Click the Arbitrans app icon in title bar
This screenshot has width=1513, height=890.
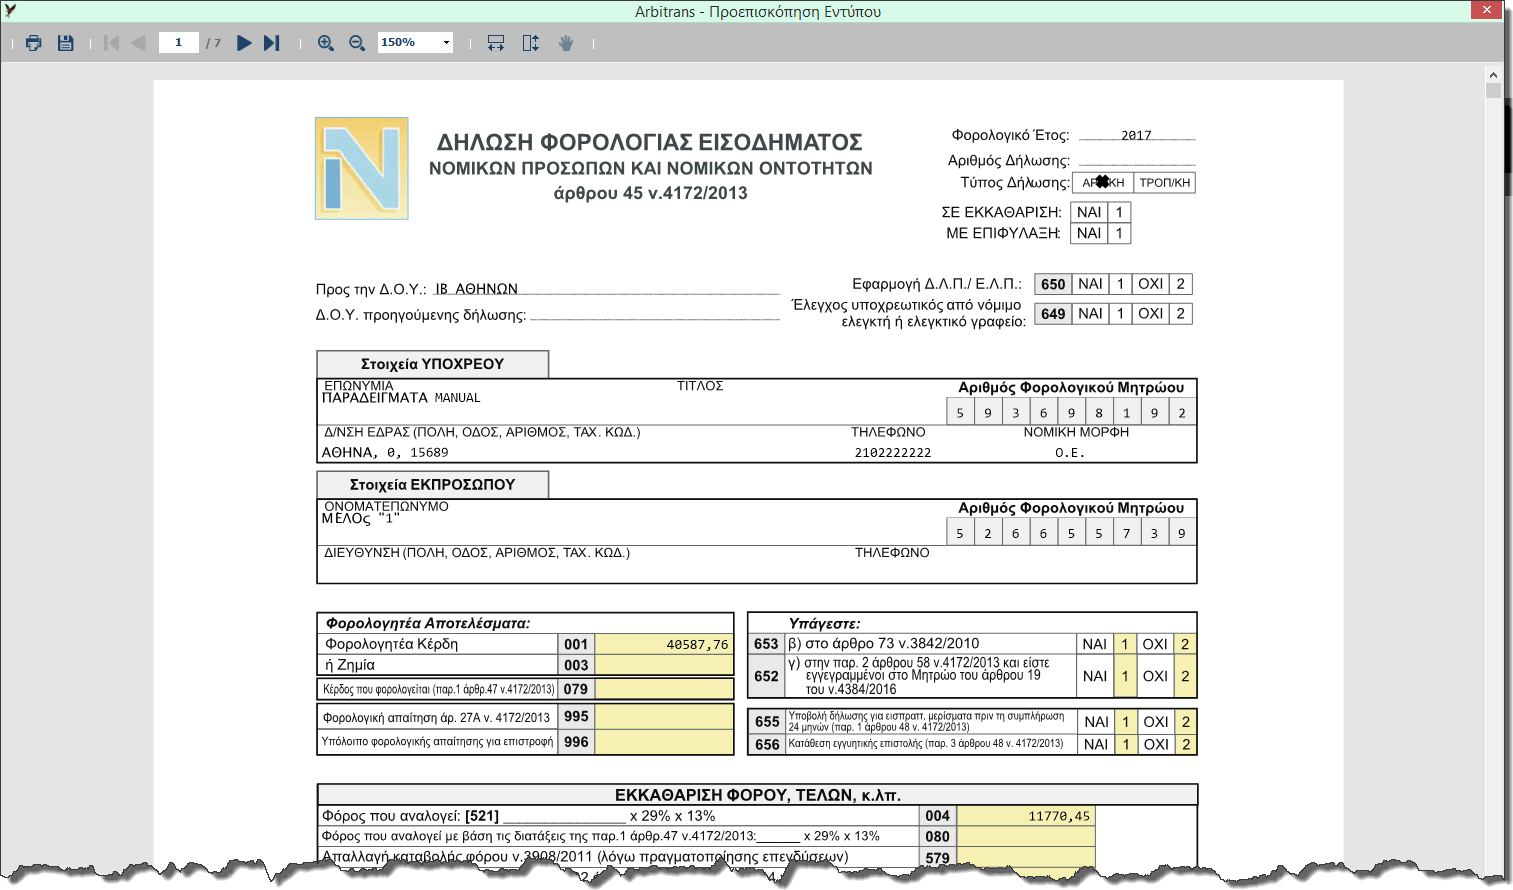[x=10, y=11]
